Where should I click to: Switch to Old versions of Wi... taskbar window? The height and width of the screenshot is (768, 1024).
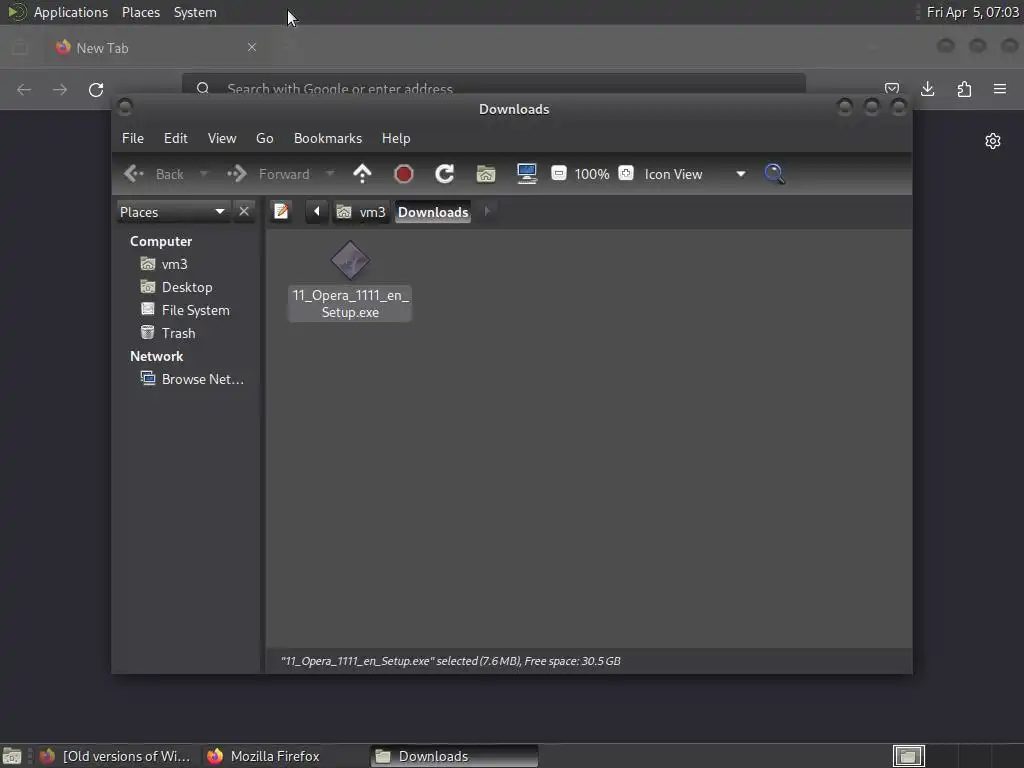[x=116, y=756]
